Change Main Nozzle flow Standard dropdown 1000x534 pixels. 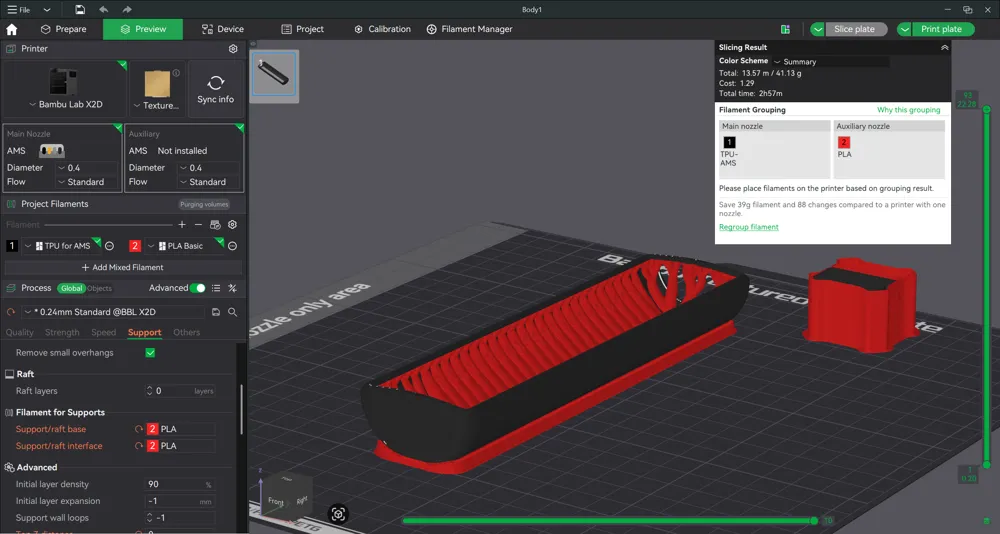click(x=87, y=182)
